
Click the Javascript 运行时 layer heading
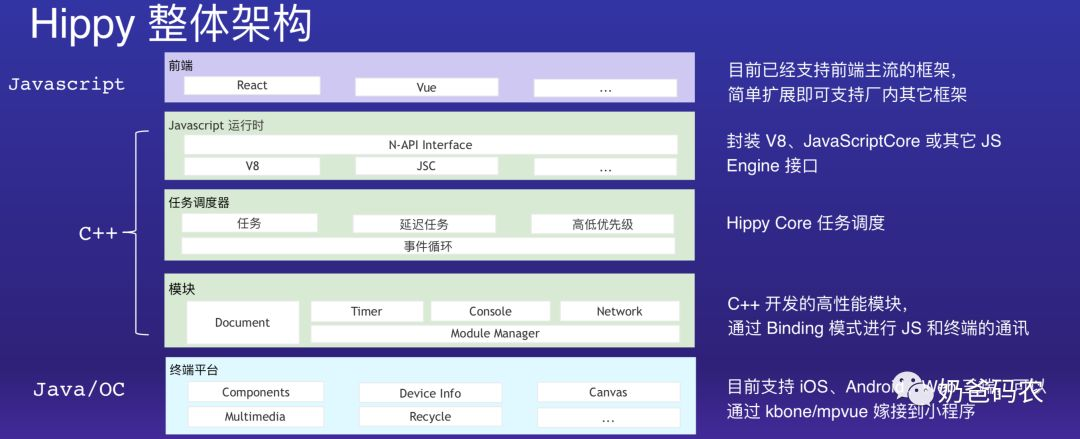click(x=216, y=125)
